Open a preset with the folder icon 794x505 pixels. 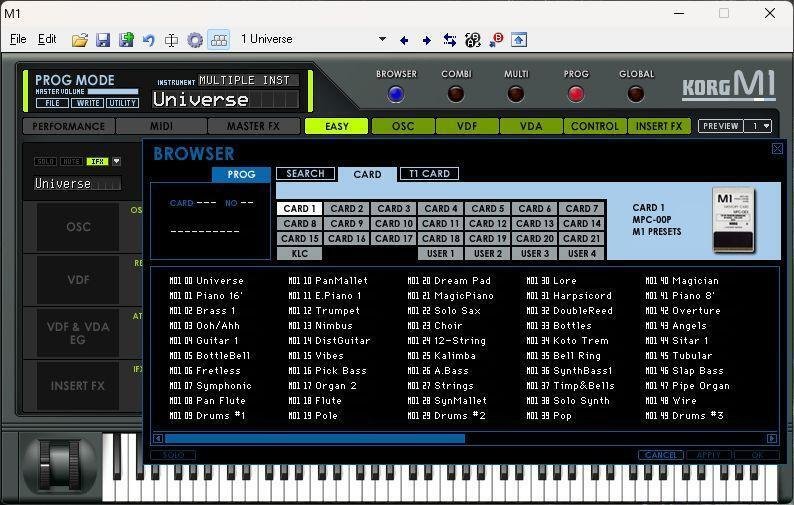pyautogui.click(x=80, y=40)
